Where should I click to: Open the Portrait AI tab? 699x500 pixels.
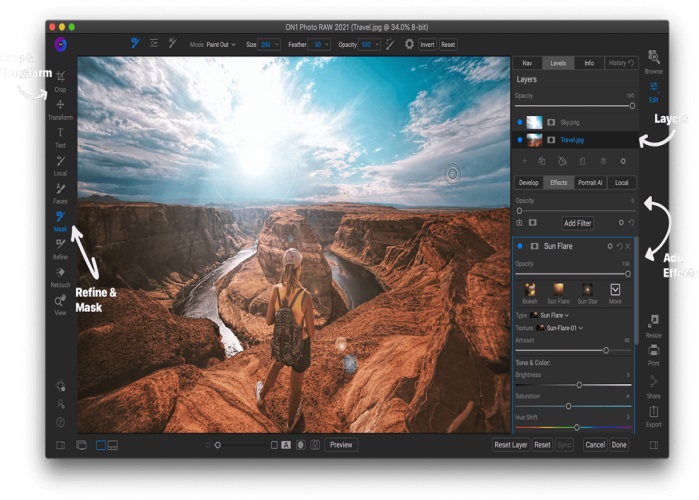click(x=590, y=183)
